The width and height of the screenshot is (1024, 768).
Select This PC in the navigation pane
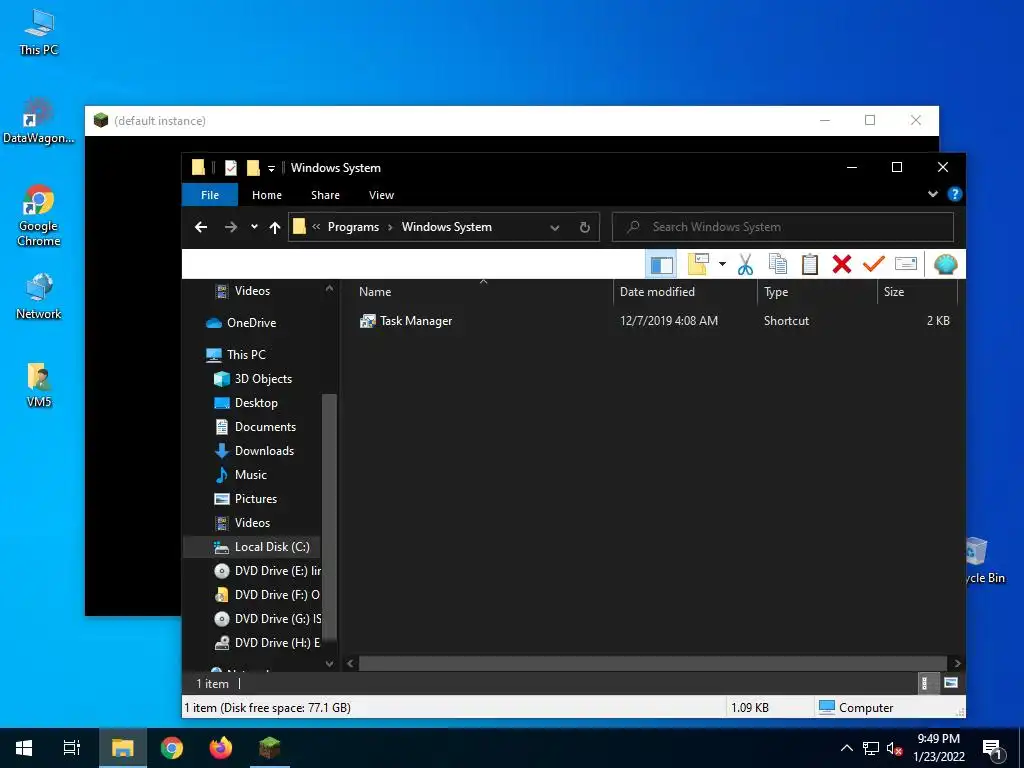246,355
